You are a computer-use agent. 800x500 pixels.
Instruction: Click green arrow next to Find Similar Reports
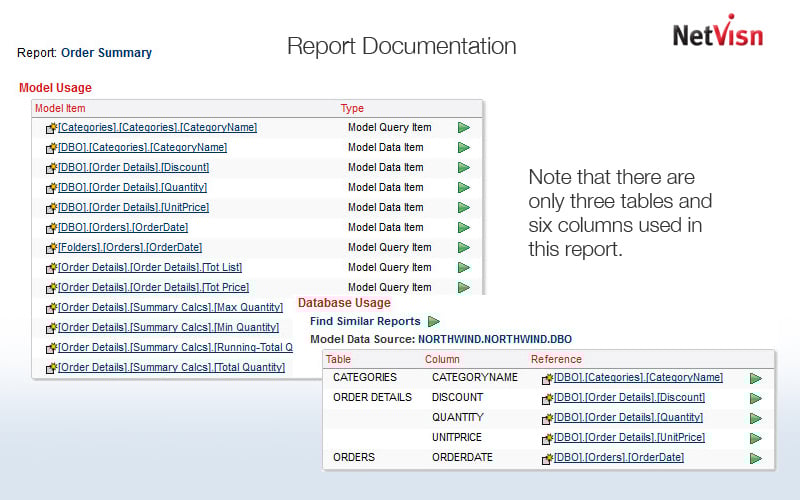(x=434, y=322)
